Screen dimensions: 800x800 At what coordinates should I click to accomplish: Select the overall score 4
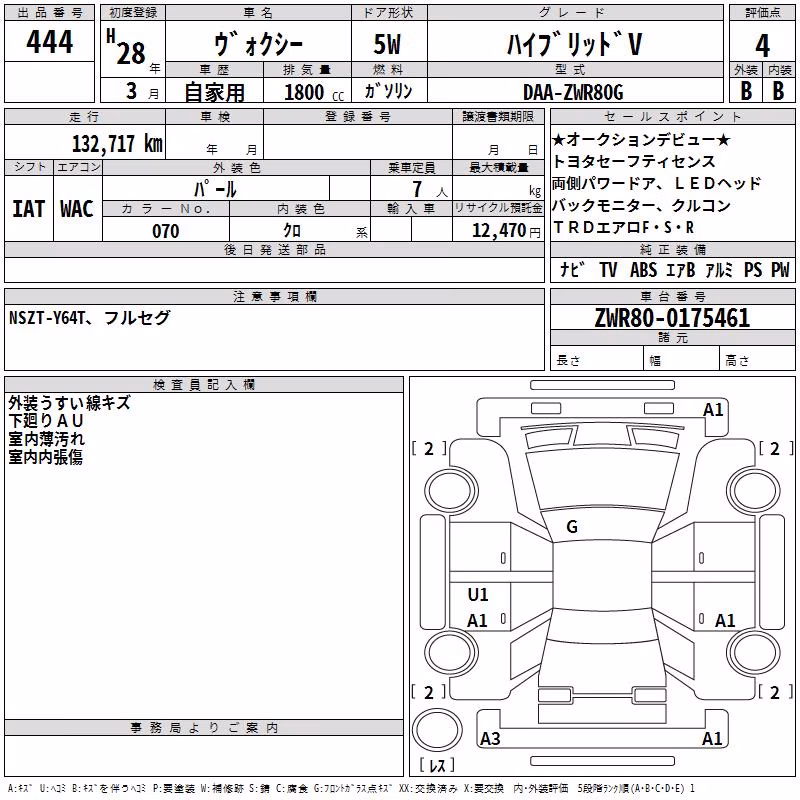pos(762,46)
